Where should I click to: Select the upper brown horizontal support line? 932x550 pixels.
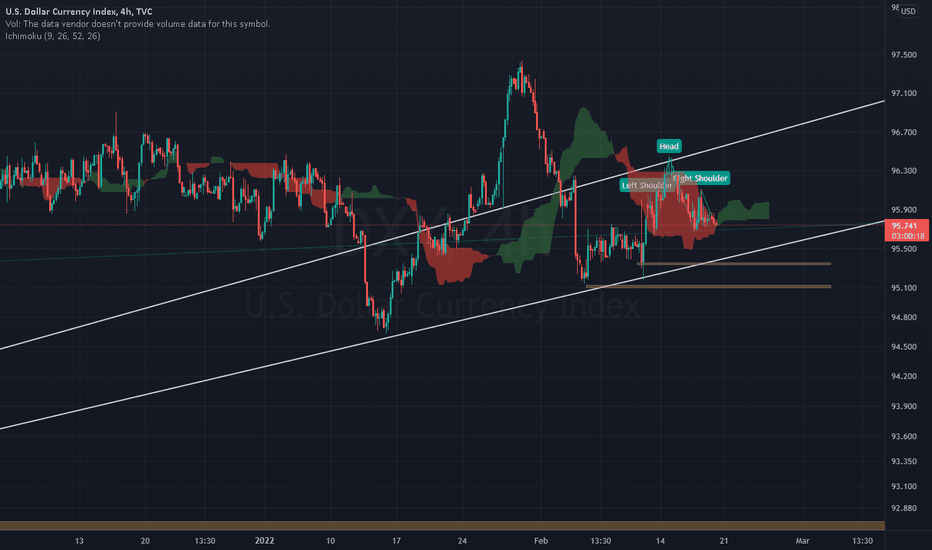(733, 263)
